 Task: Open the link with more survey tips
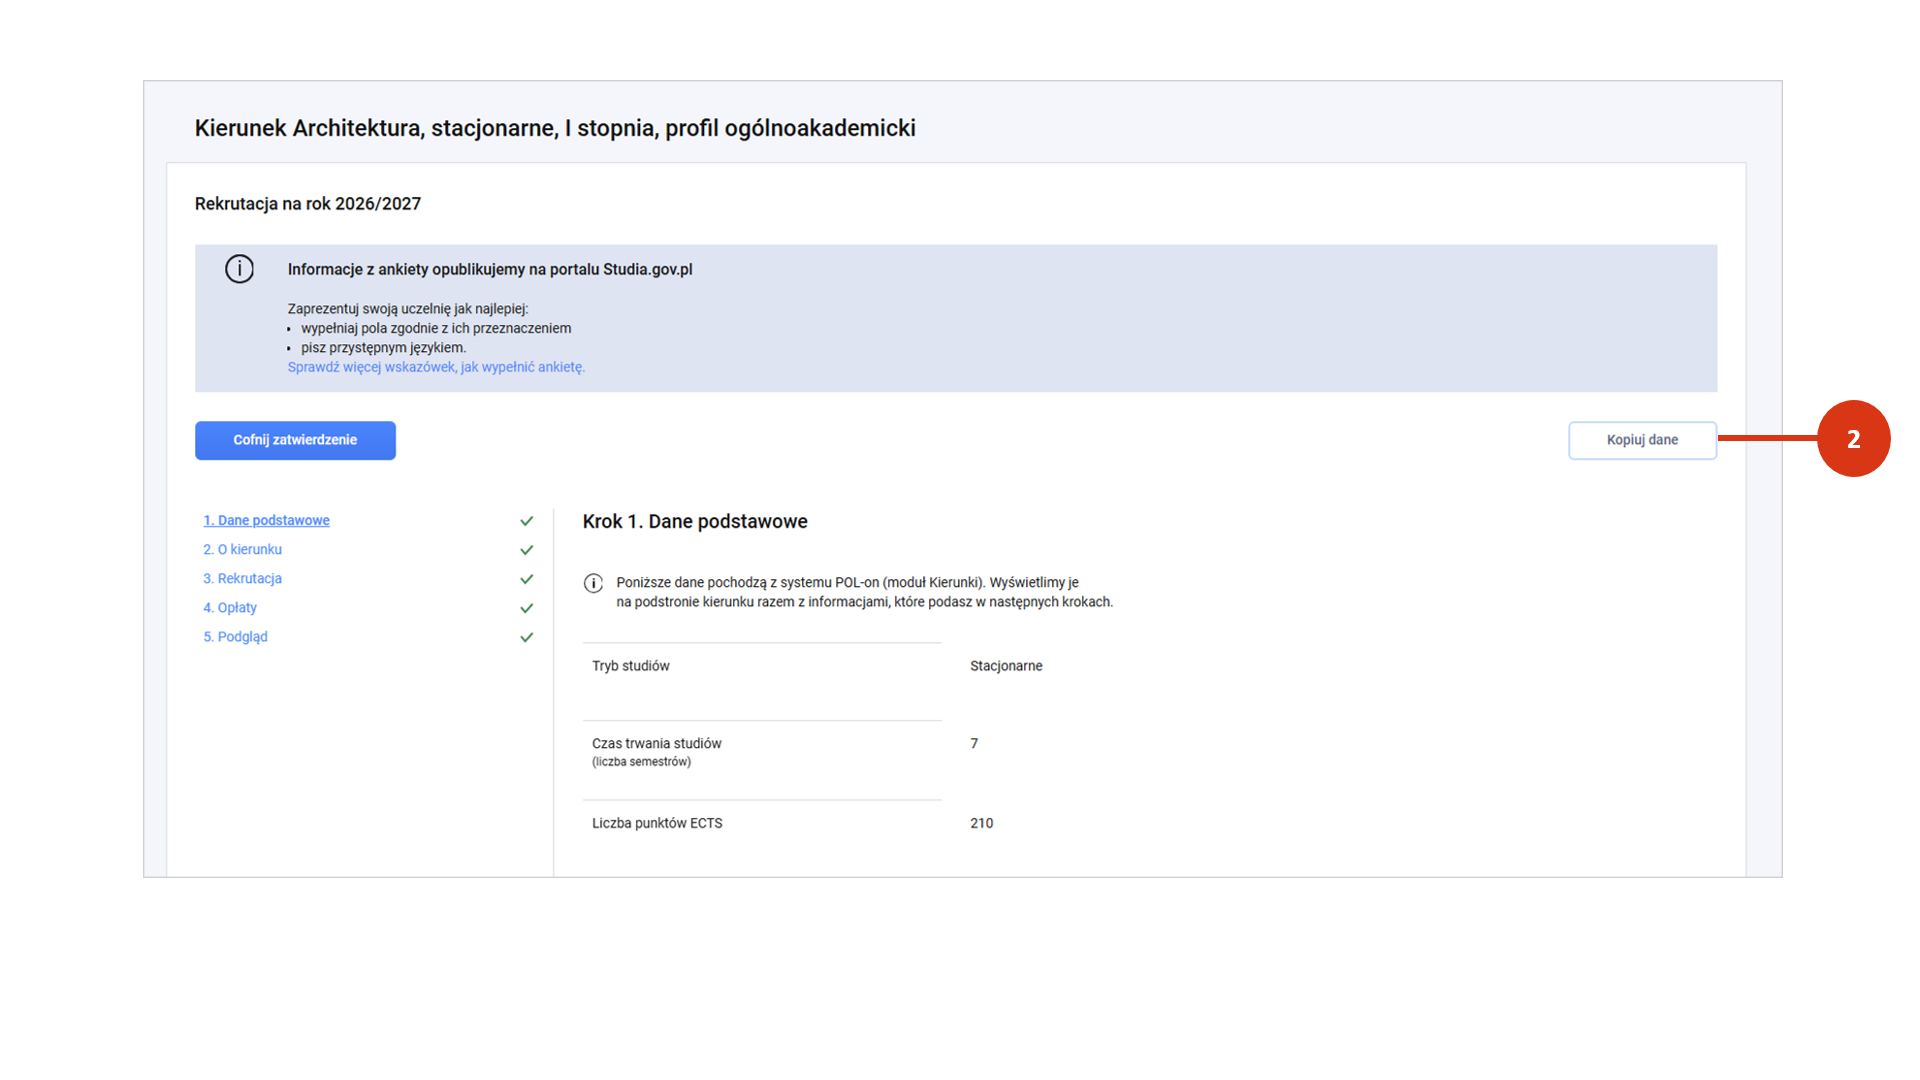coord(436,367)
